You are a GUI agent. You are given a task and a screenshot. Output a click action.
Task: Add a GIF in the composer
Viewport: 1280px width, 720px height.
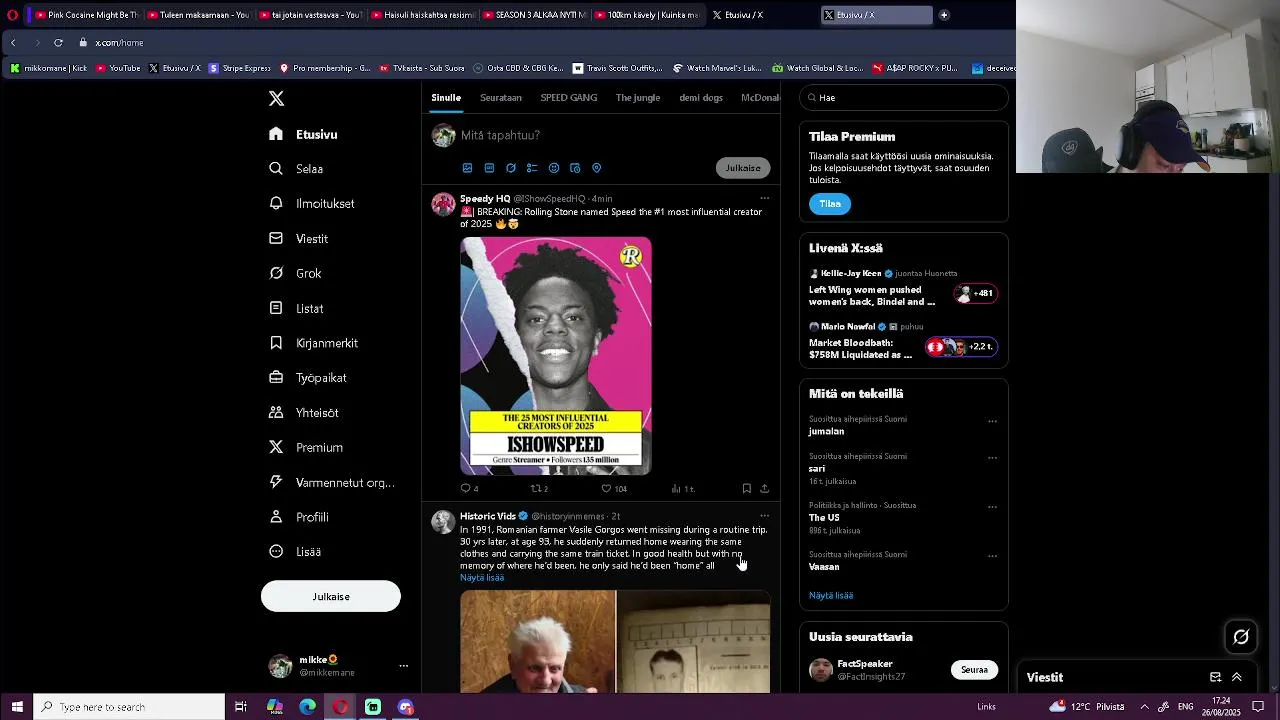(x=489, y=168)
